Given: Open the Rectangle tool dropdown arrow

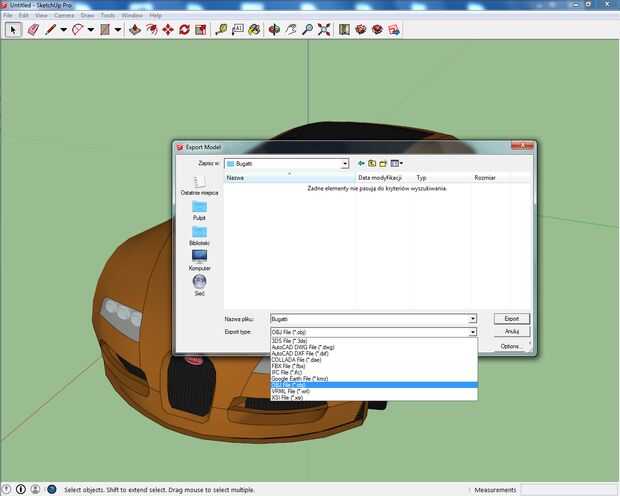Looking at the screenshot, I should point(118,30).
